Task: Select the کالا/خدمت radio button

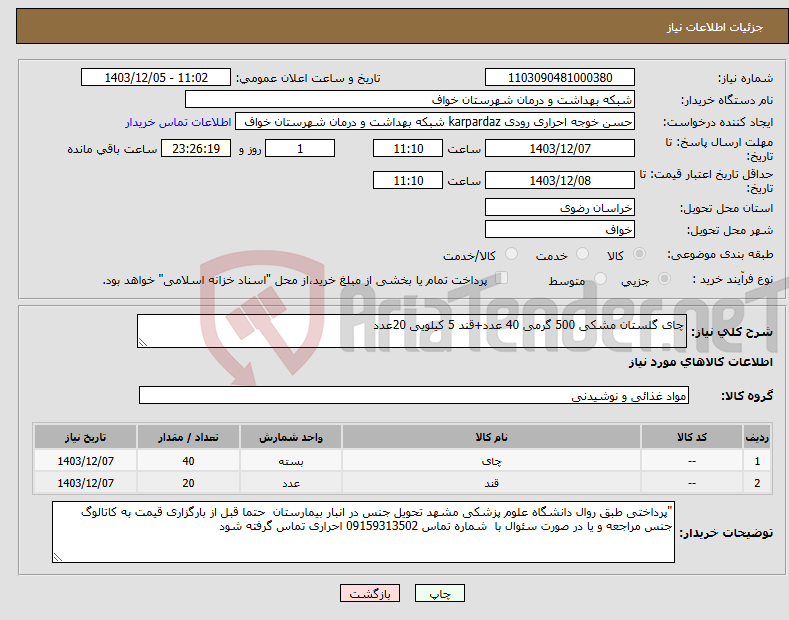Action: [x=511, y=254]
